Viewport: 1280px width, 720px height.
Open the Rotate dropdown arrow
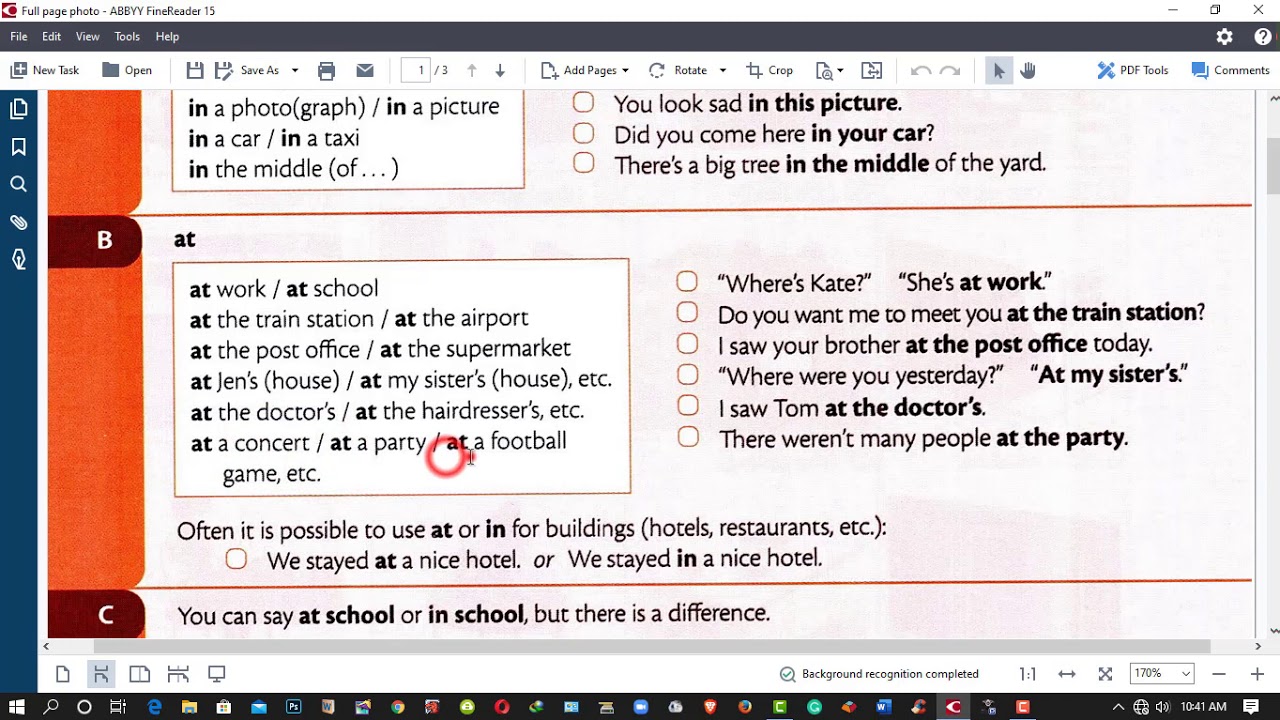click(x=722, y=70)
